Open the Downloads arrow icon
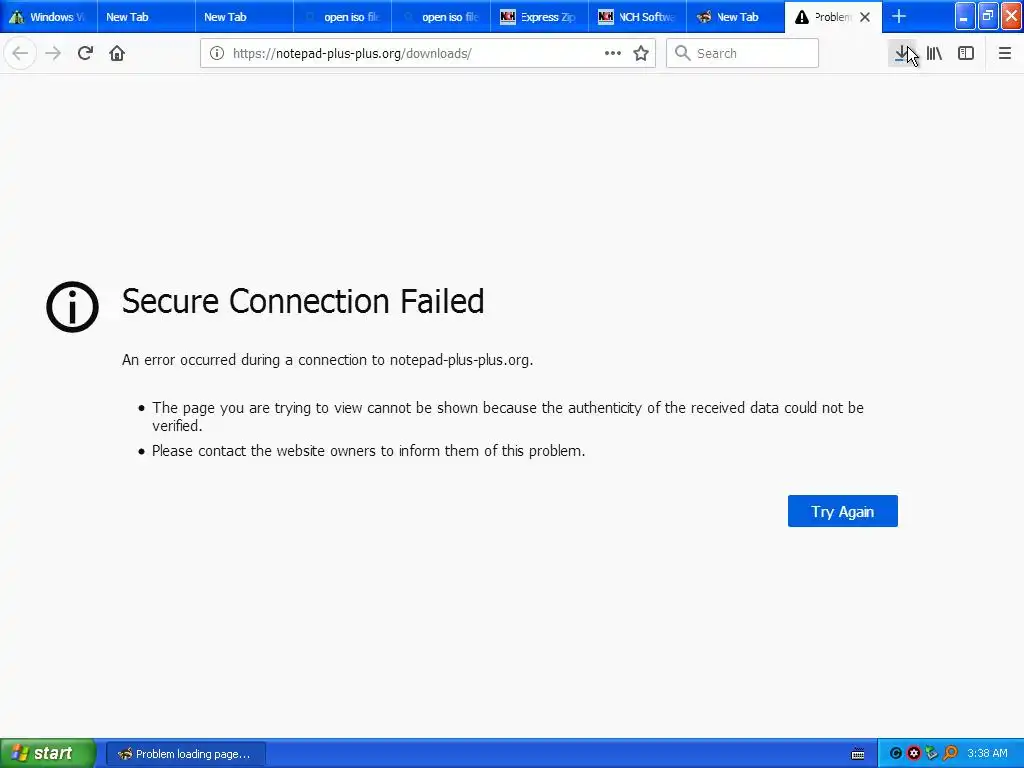Image resolution: width=1024 pixels, height=768 pixels. click(x=902, y=53)
